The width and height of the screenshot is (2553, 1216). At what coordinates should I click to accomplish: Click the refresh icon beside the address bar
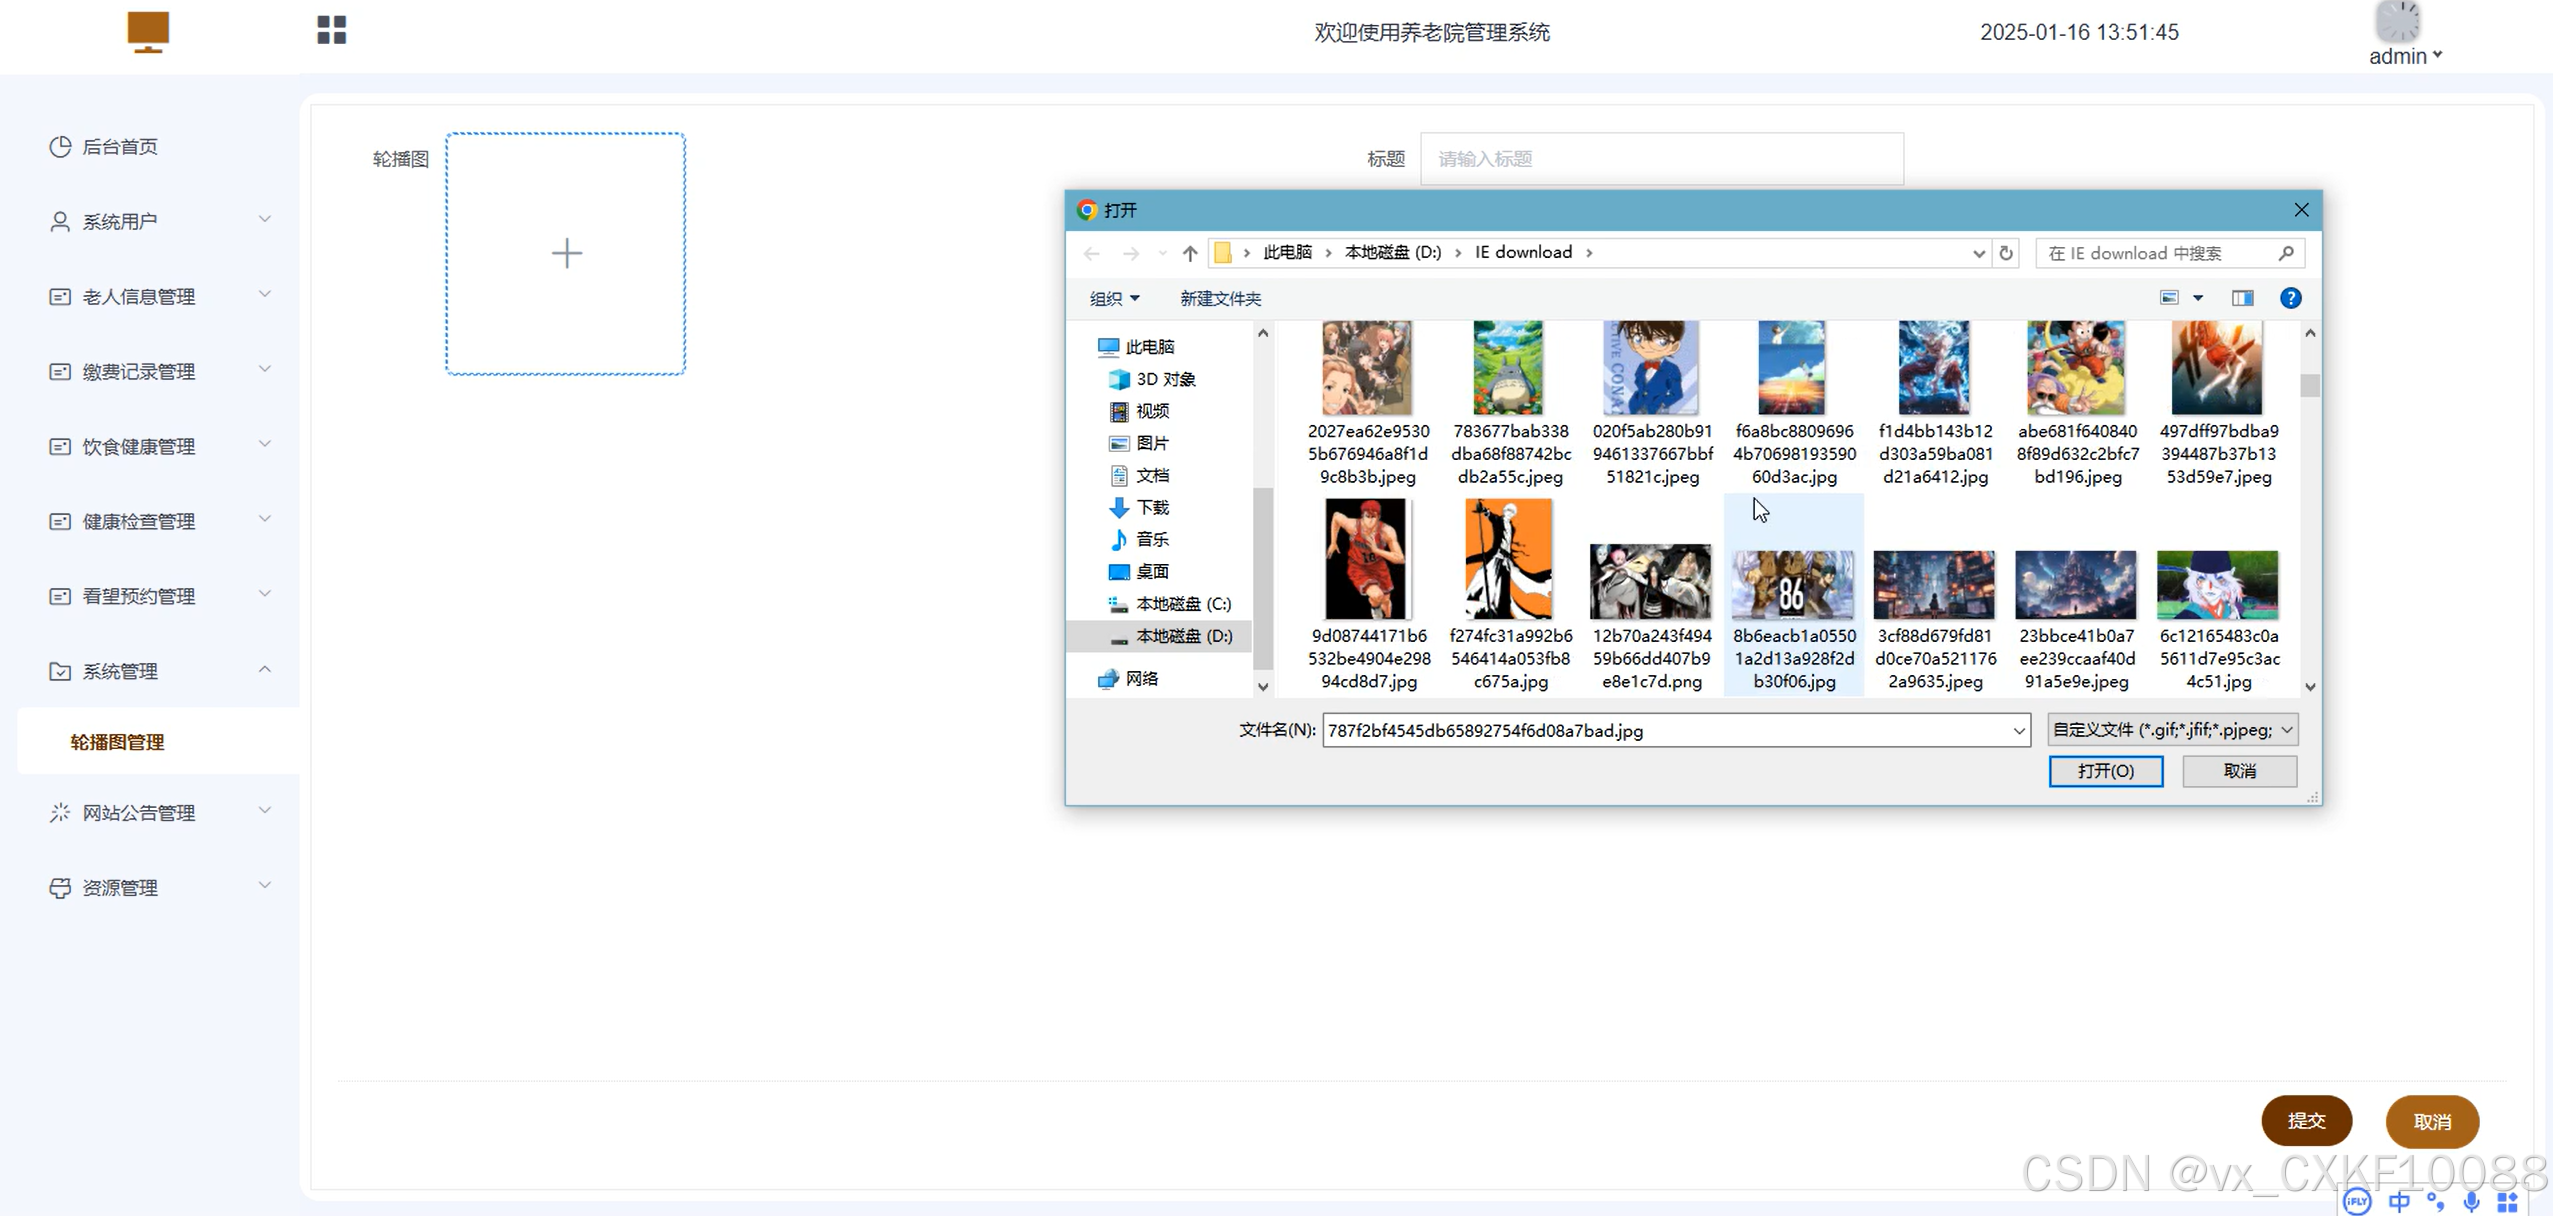2005,253
